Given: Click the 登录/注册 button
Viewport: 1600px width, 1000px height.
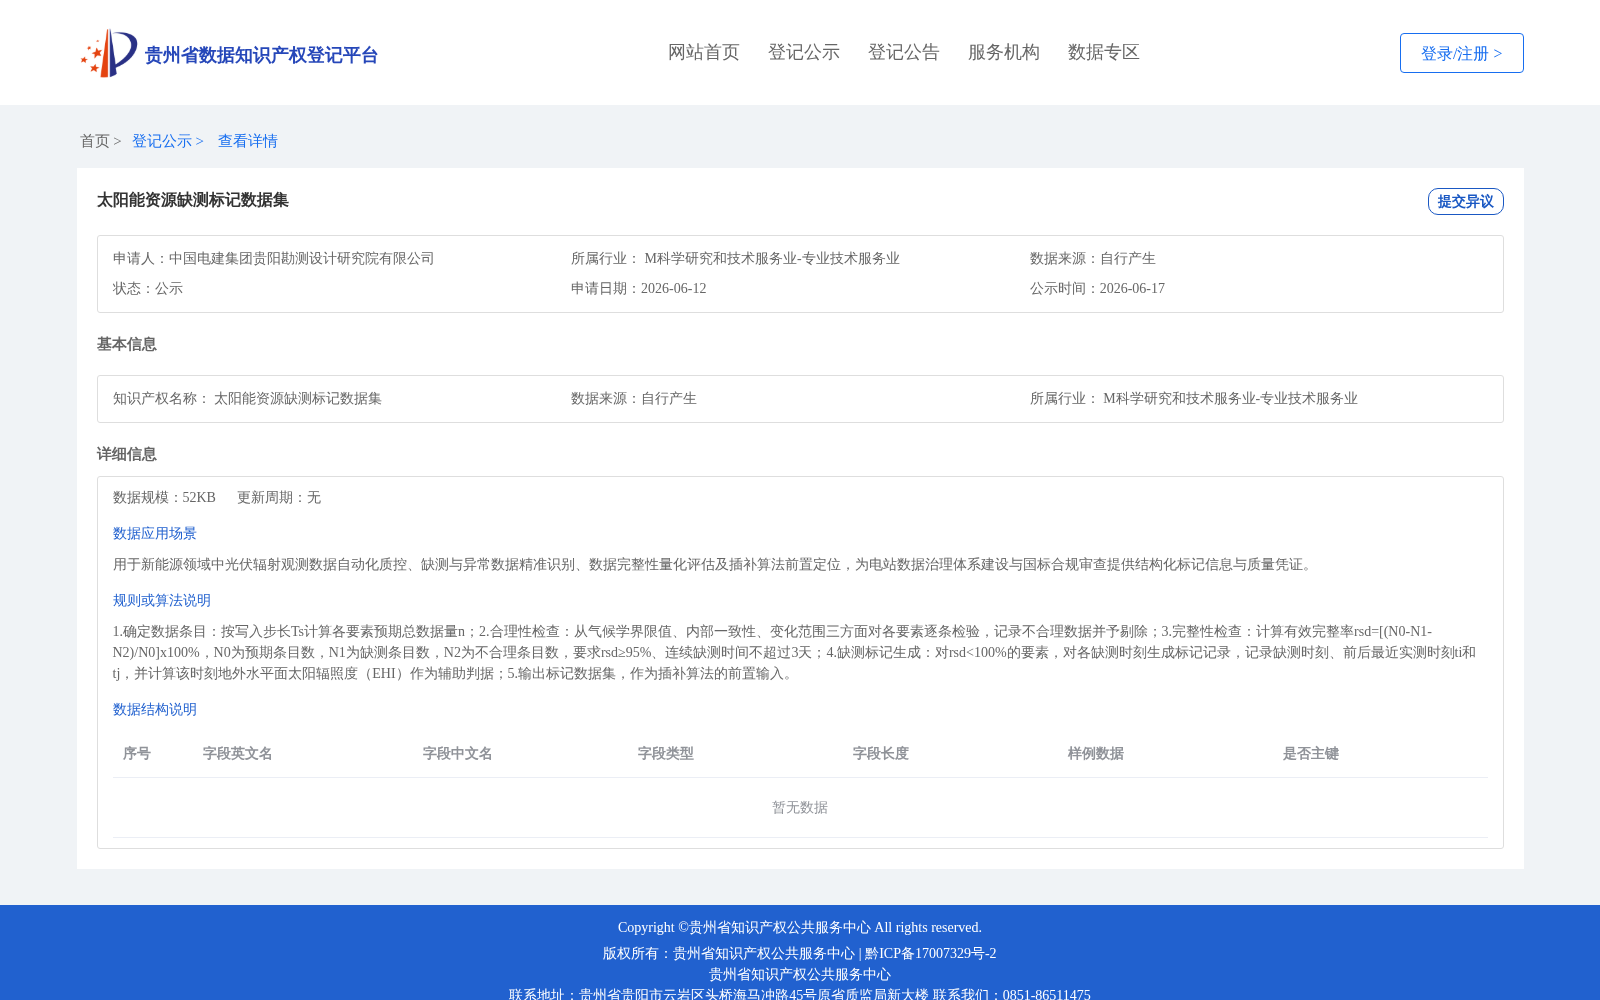Looking at the screenshot, I should (x=1461, y=53).
